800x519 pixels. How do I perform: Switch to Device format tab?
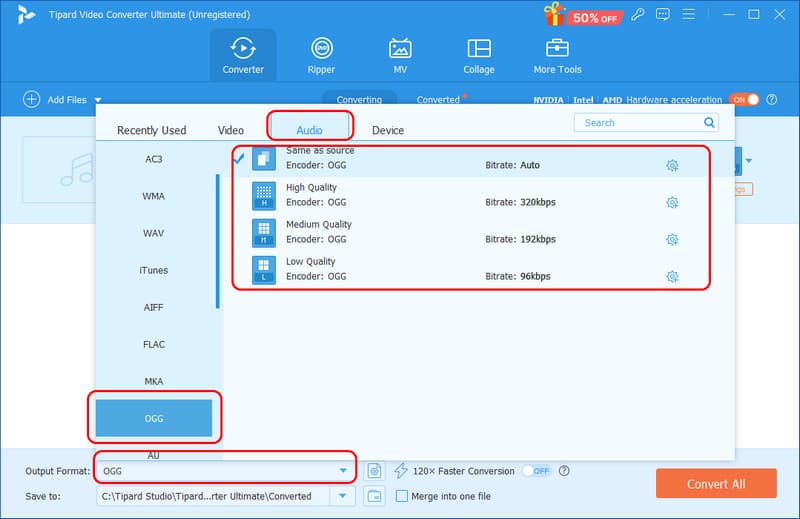pos(388,130)
